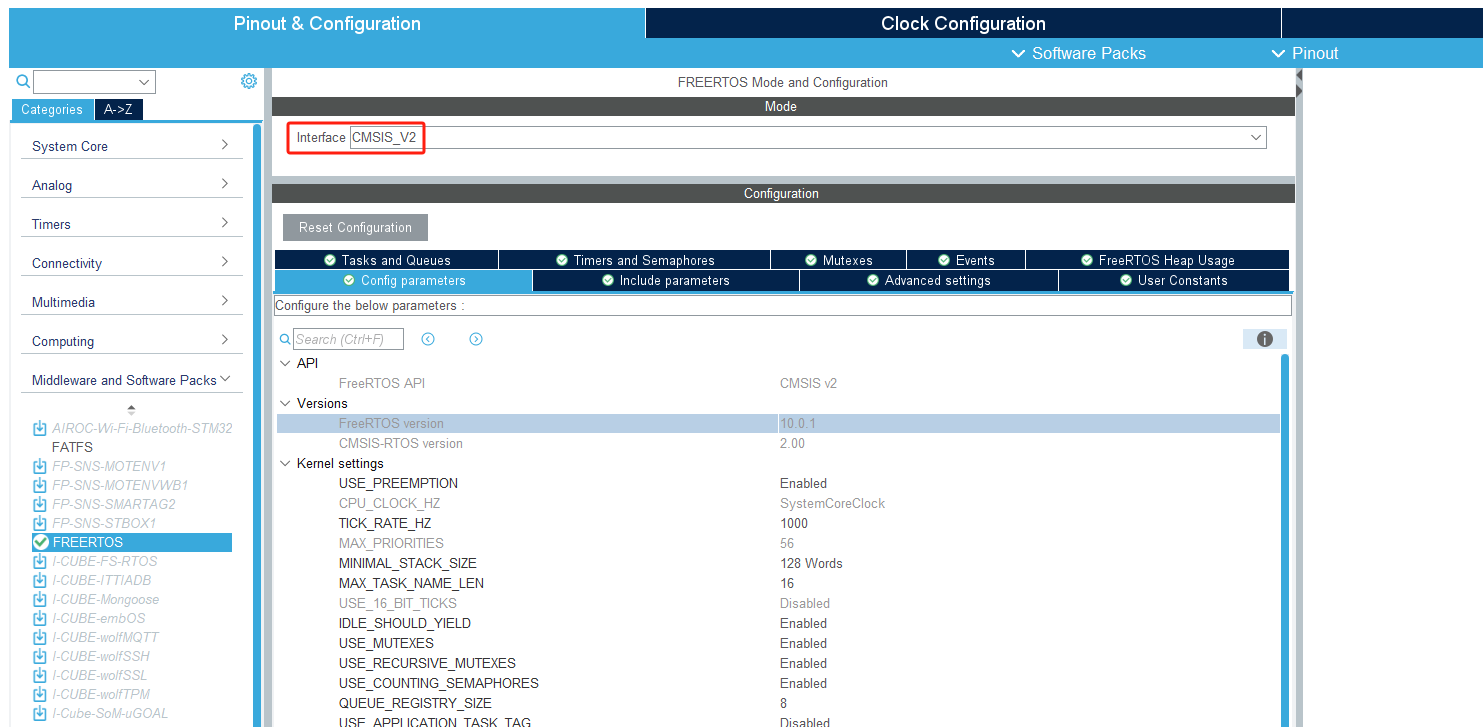
Task: Open the Timers and Semaphores tab
Action: 635,260
